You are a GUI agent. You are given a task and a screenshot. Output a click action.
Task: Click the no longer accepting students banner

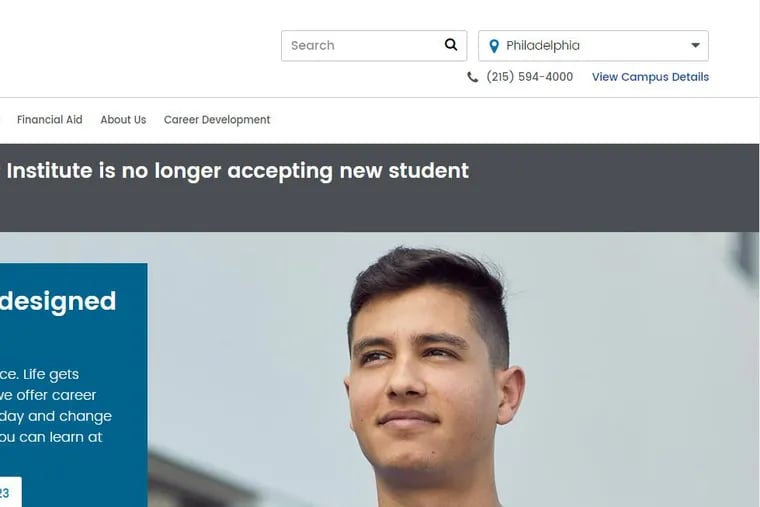click(238, 171)
